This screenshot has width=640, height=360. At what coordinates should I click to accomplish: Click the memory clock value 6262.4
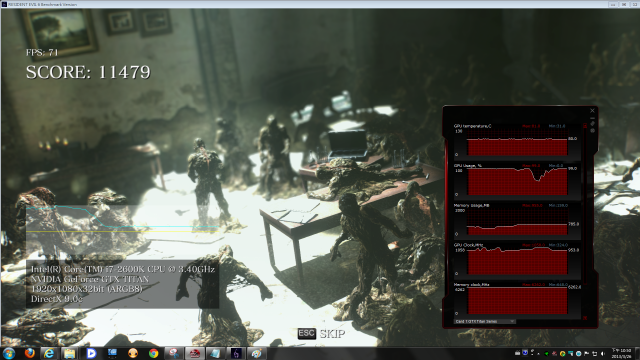pos(574,287)
